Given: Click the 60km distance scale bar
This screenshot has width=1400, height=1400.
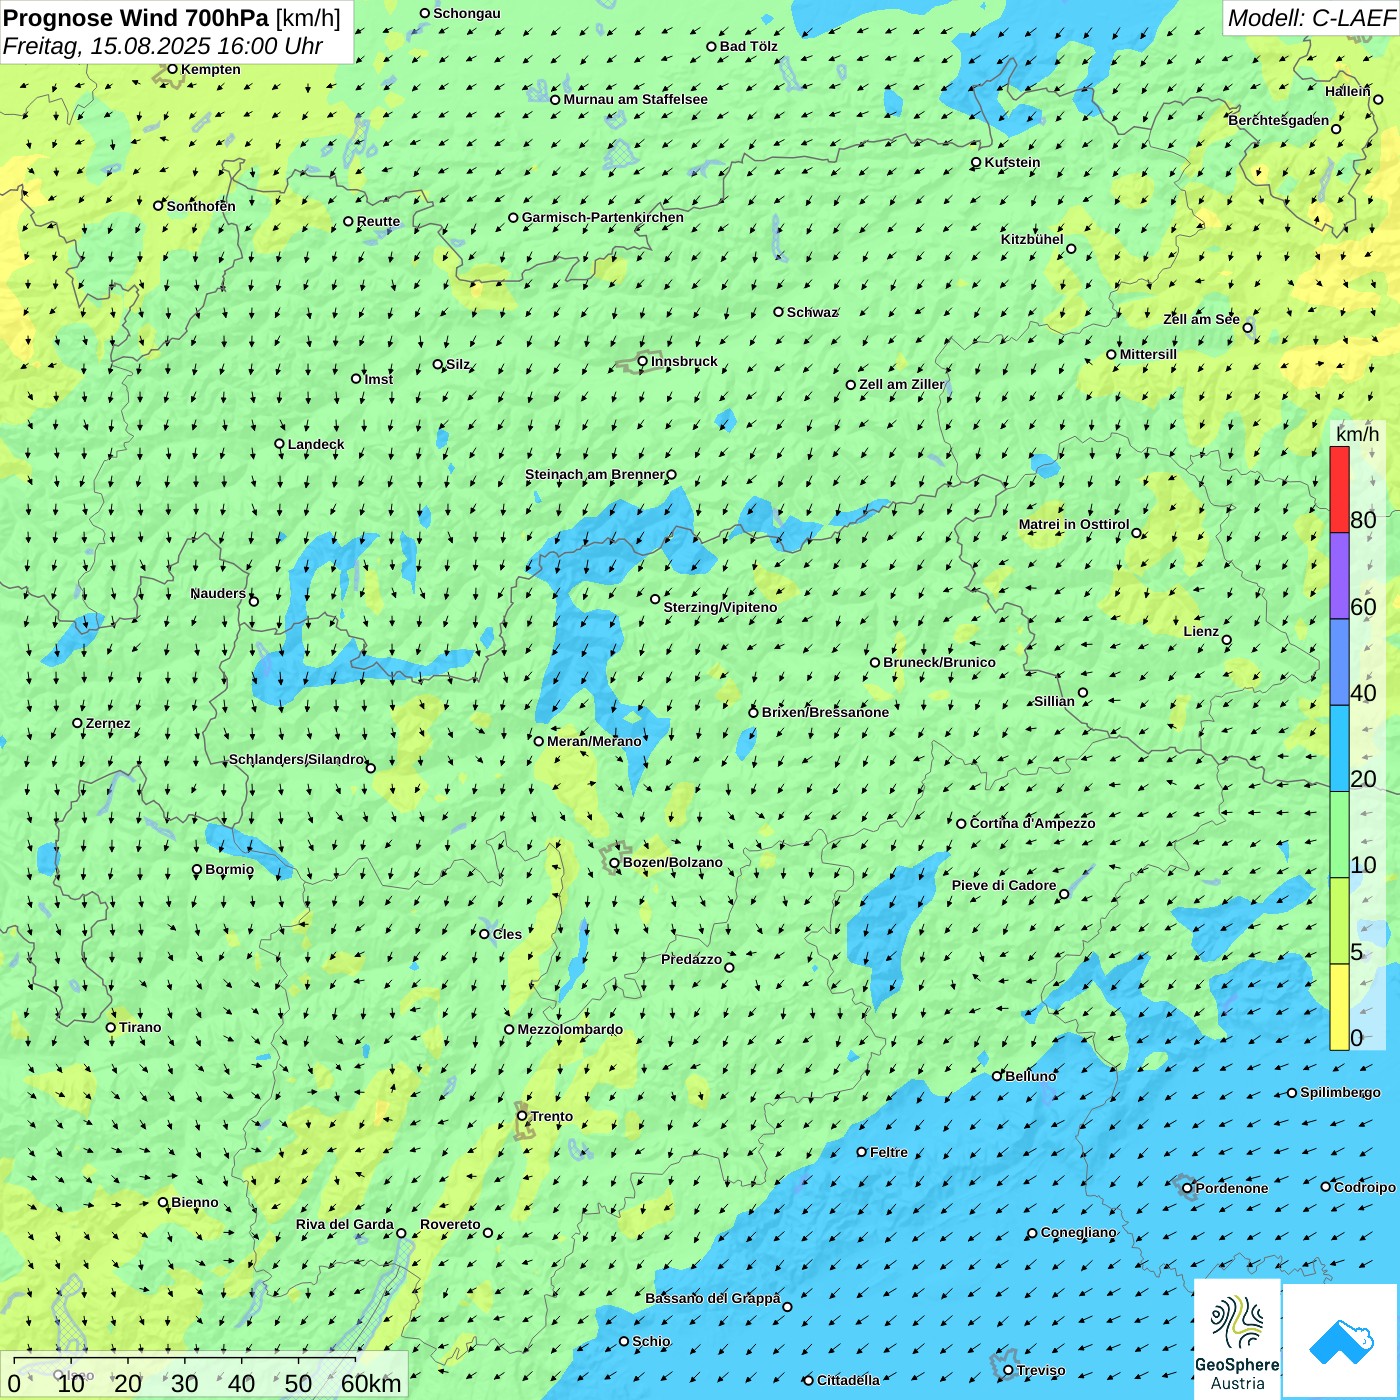Looking at the screenshot, I should 185,1360.
